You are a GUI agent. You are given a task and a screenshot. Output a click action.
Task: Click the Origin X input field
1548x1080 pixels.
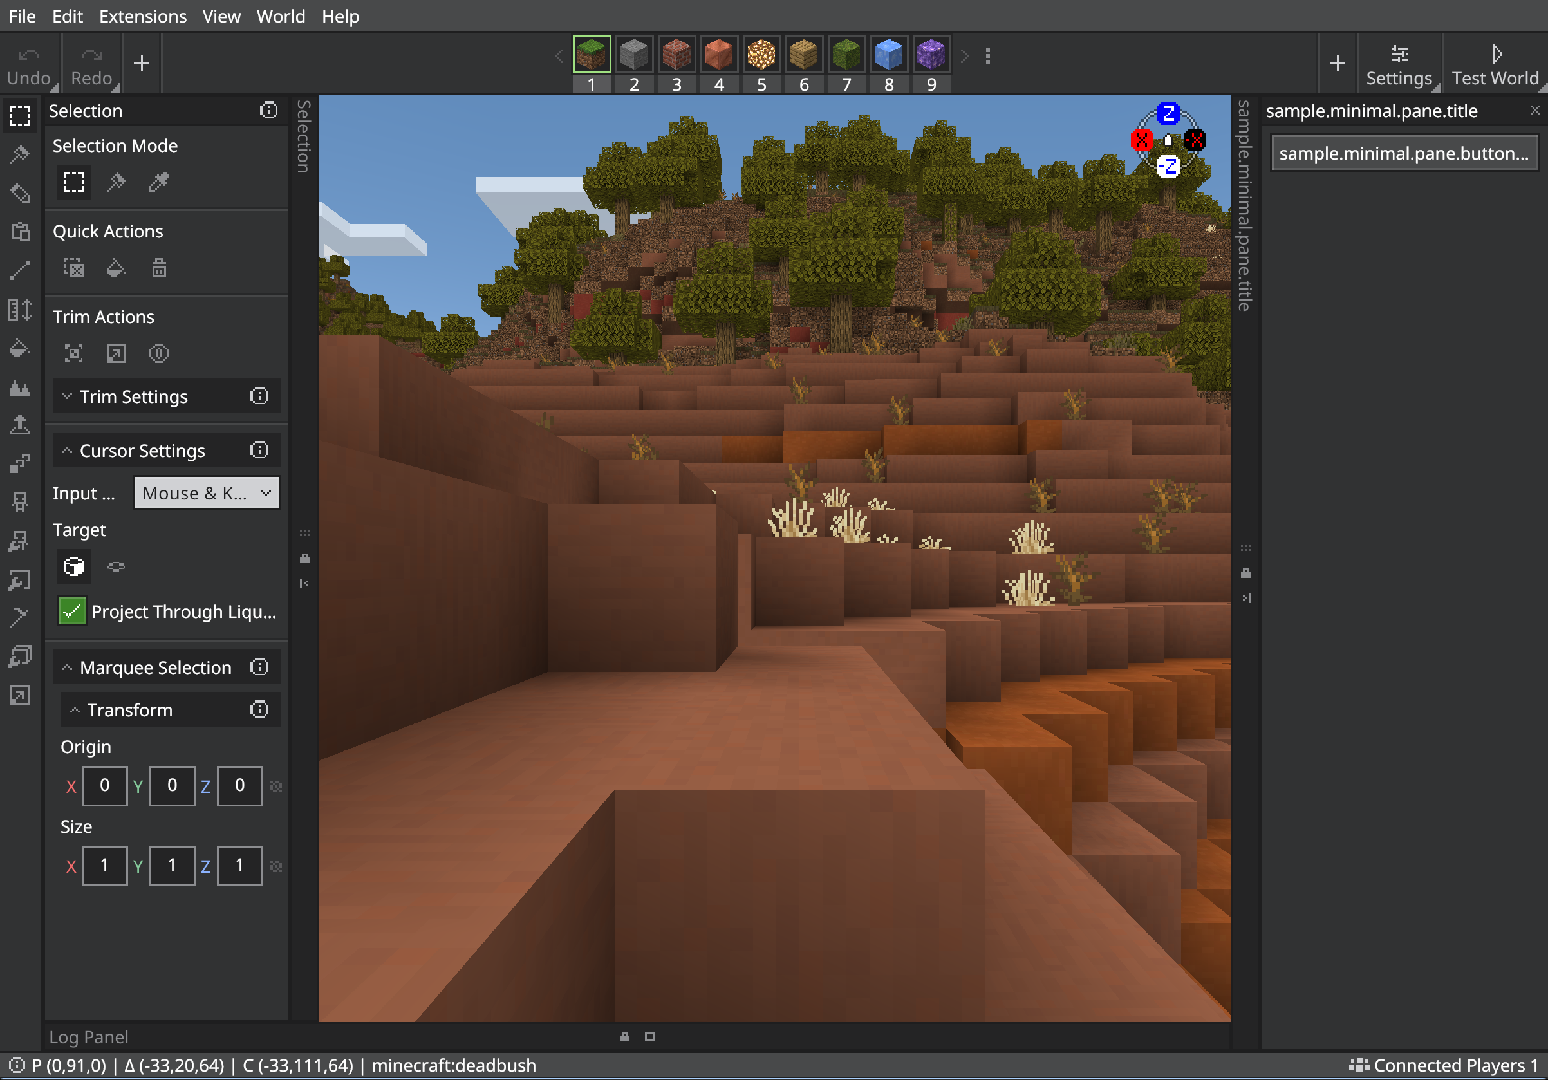[x=104, y=786]
